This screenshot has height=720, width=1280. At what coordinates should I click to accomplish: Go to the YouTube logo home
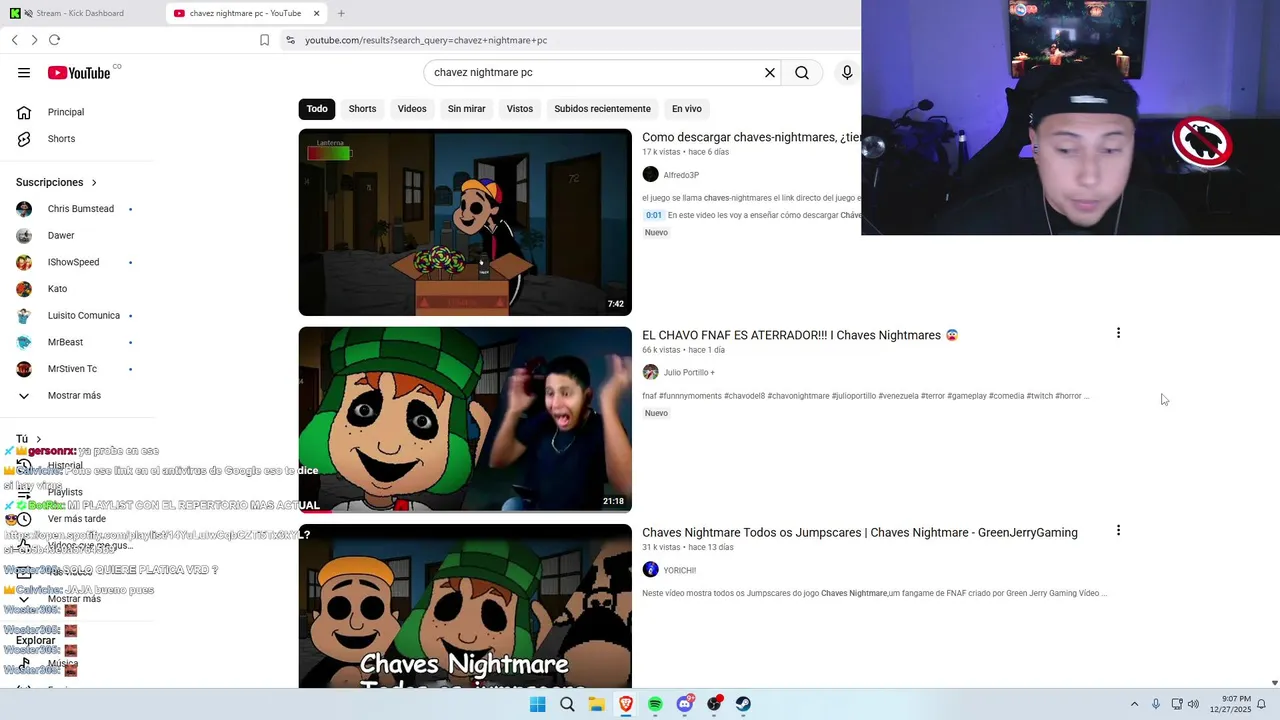tap(78, 72)
